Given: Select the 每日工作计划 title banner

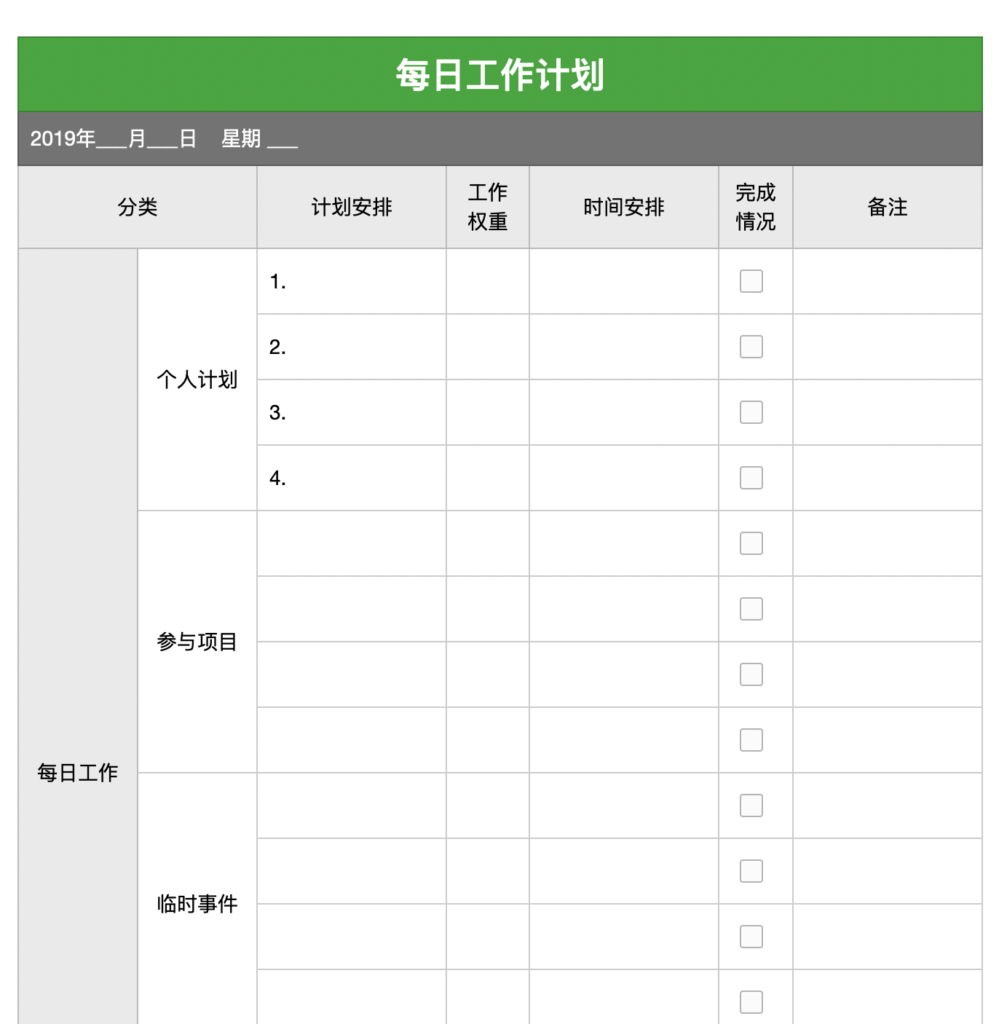Looking at the screenshot, I should click(x=499, y=75).
